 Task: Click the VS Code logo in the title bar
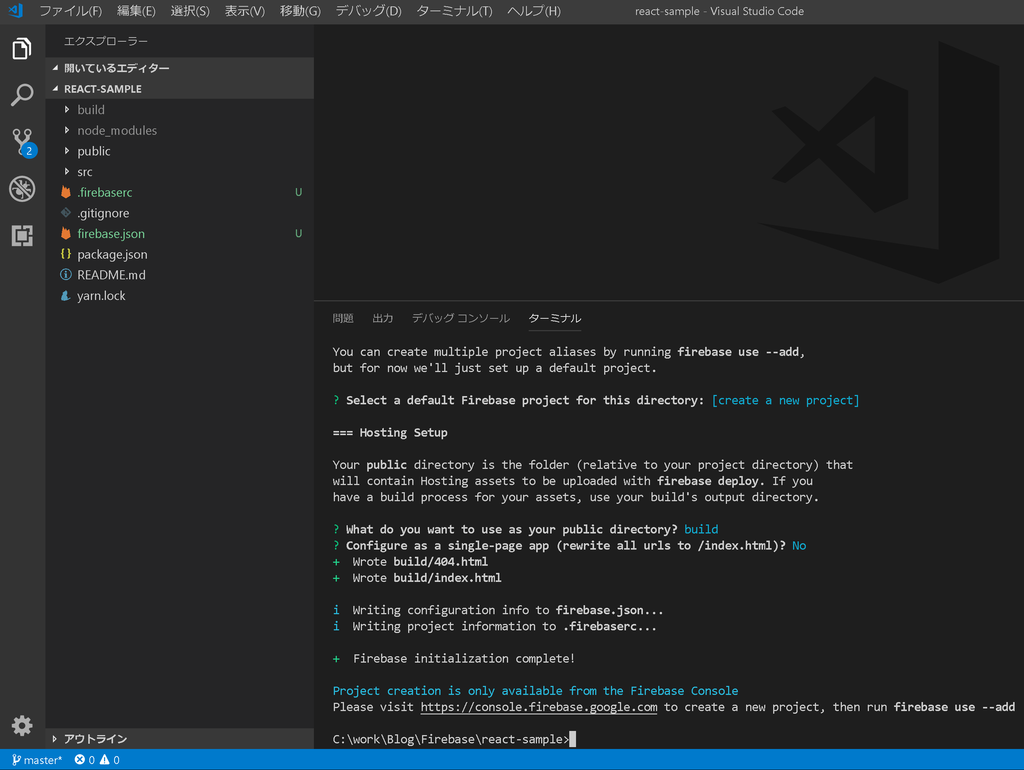pos(14,11)
